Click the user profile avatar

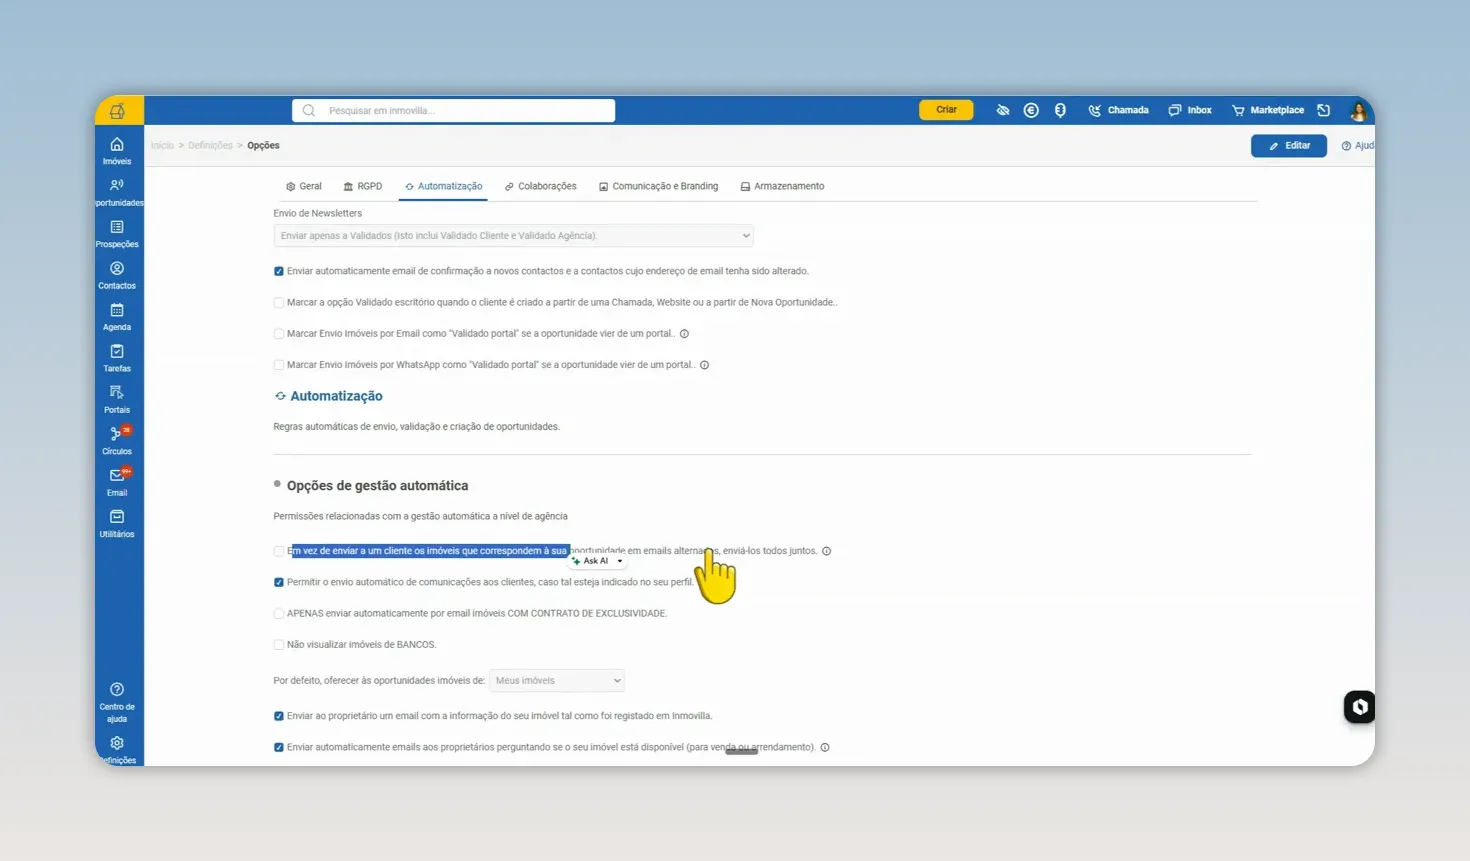(x=1358, y=110)
